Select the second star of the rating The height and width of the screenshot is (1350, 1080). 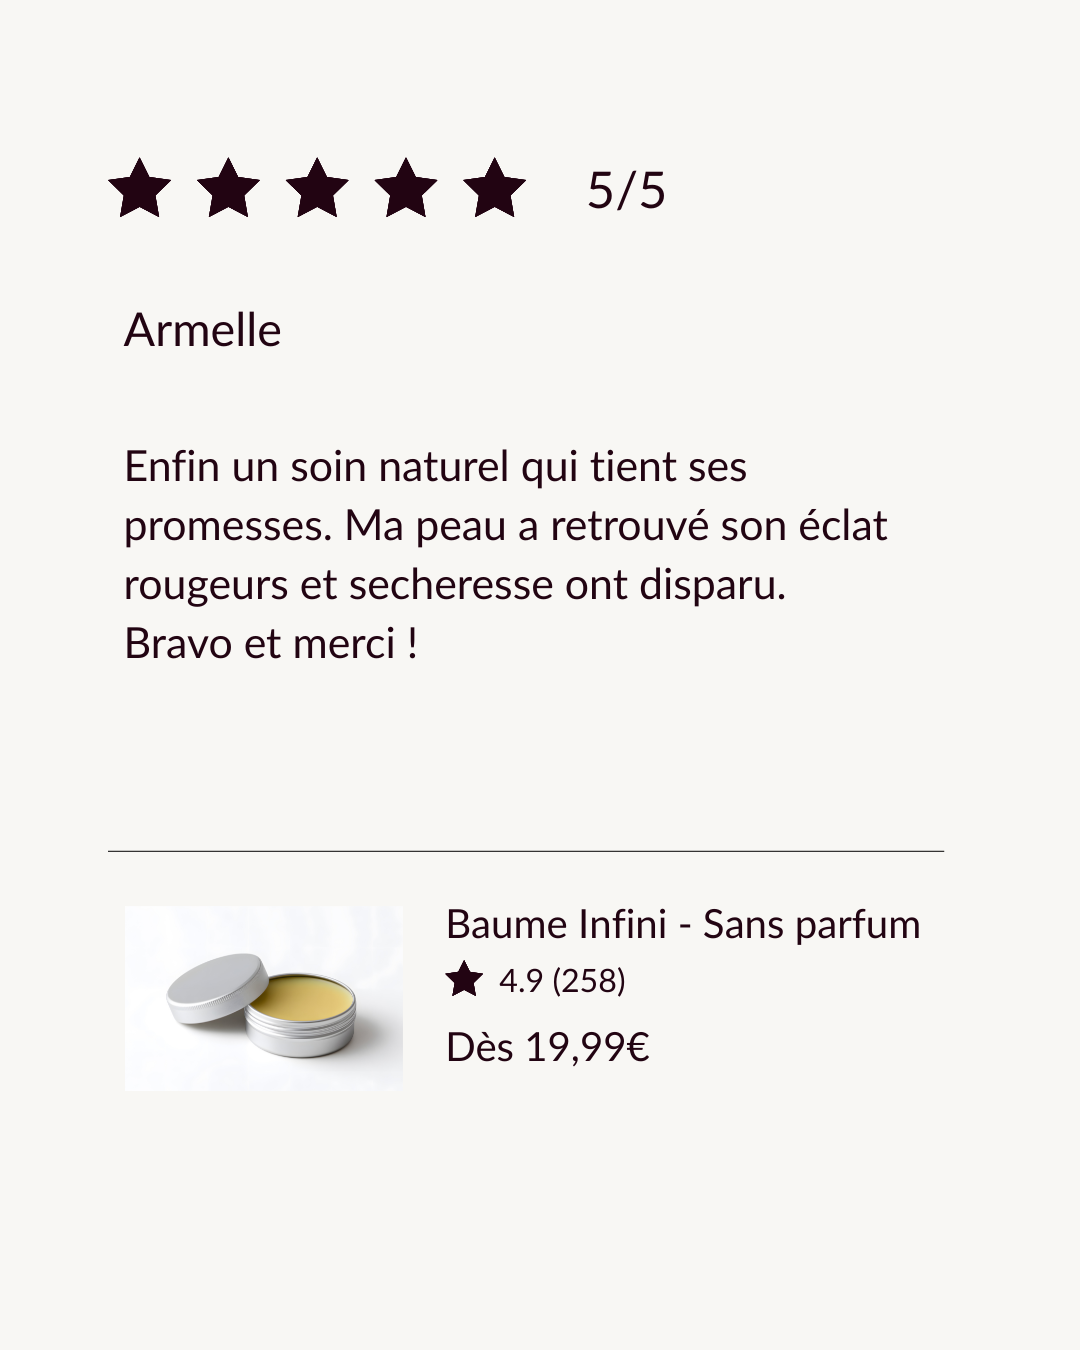point(228,189)
